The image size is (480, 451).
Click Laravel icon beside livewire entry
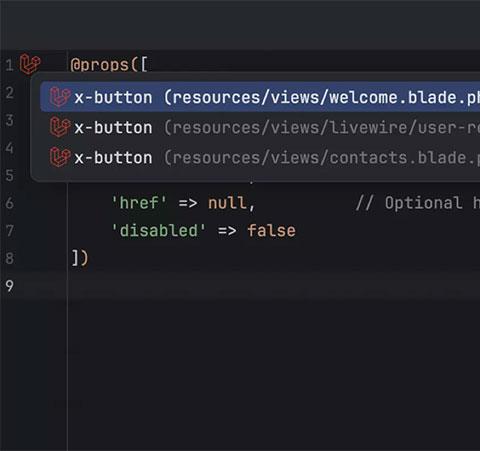[x=60, y=127]
